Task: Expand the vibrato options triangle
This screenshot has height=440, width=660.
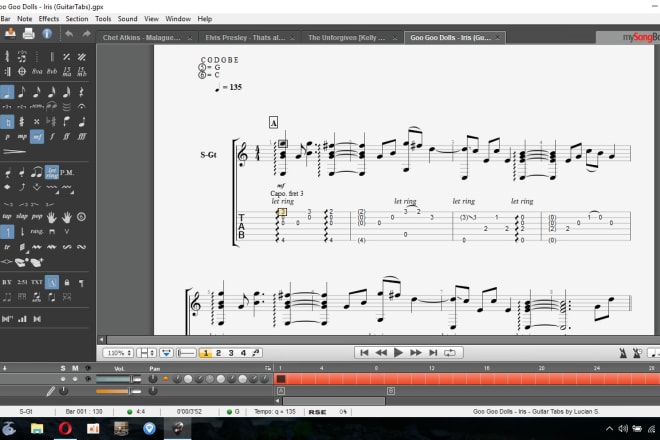Action: click(58, 193)
